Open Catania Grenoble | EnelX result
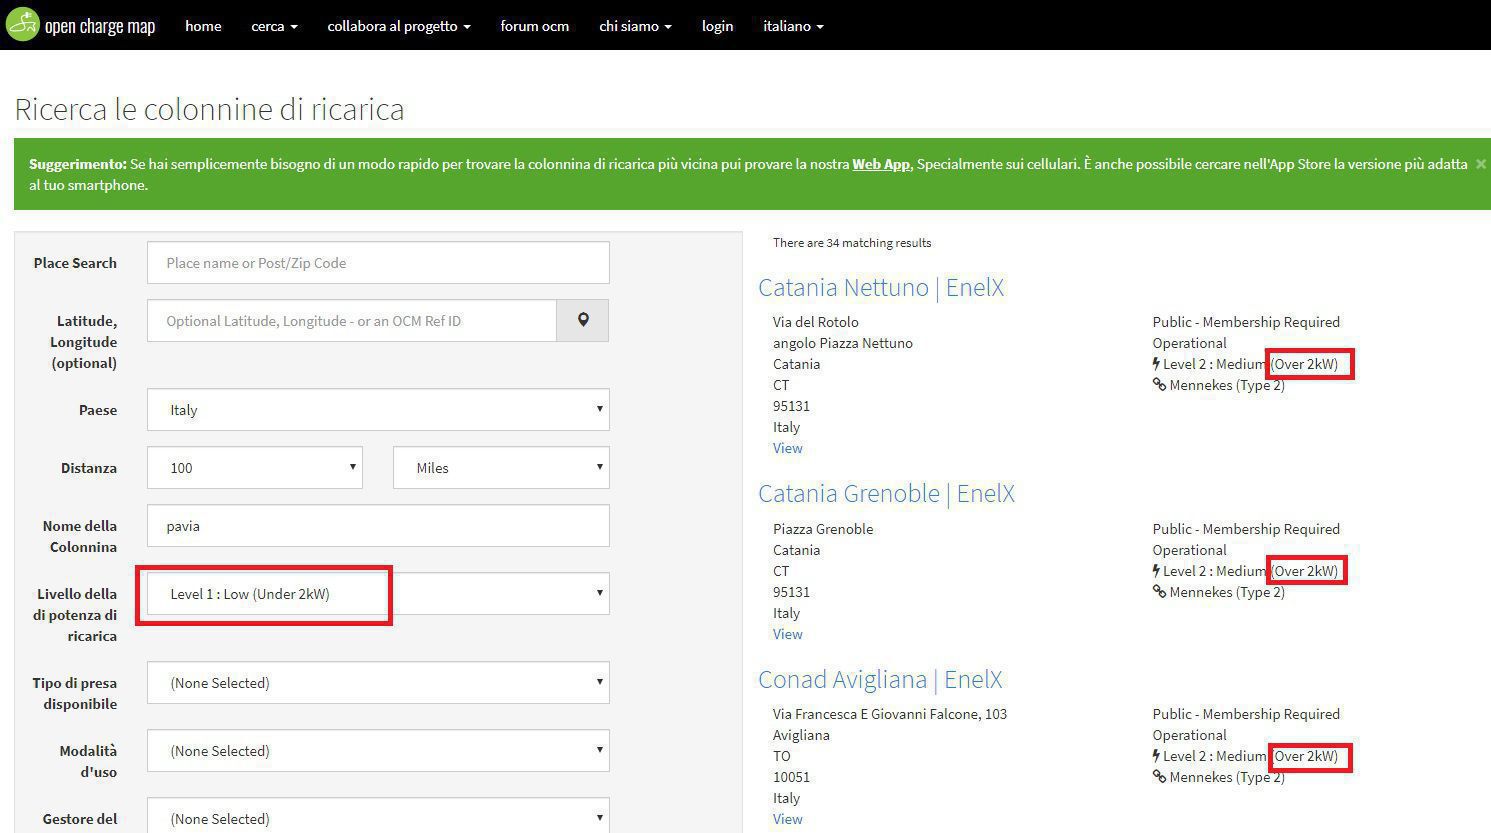 tap(886, 494)
